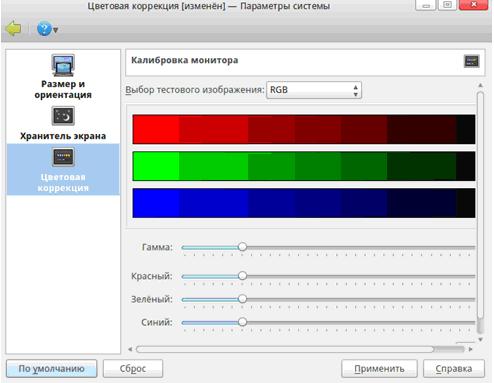494x383 pixels.
Task: Adjust the Зелёный slider handle
Action: [x=243, y=299]
